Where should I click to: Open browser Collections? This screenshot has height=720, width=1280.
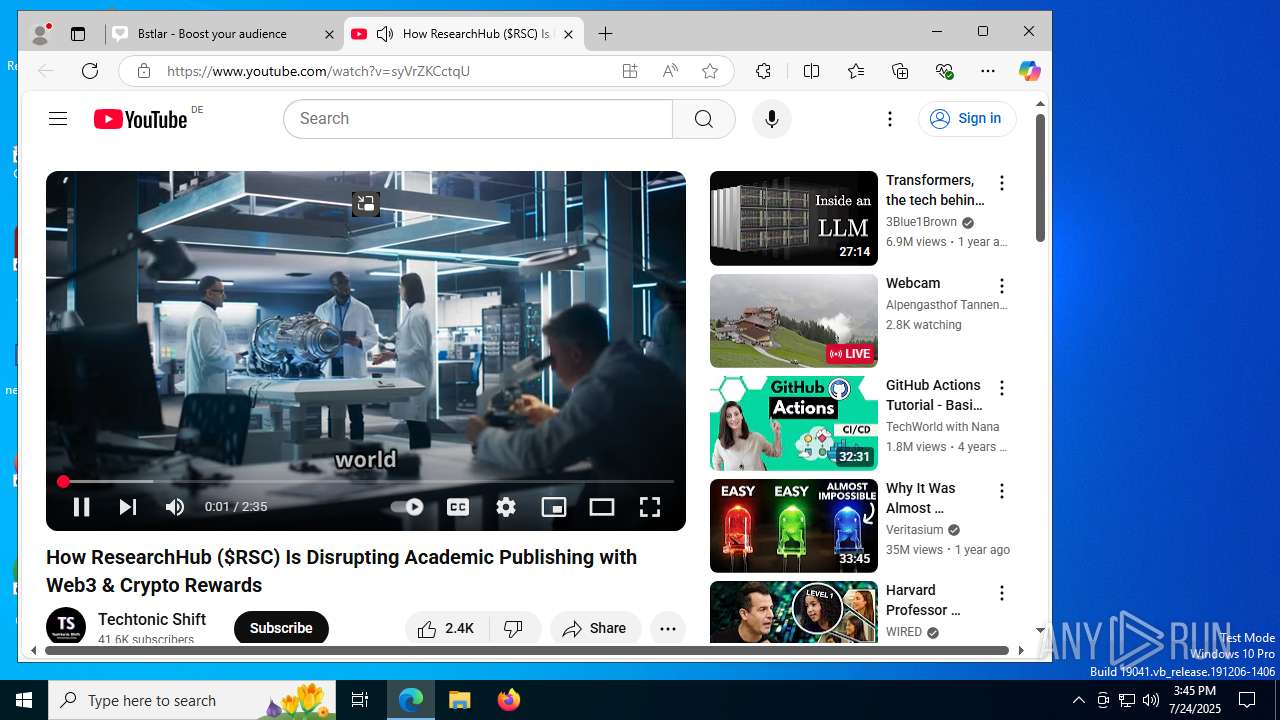900,71
